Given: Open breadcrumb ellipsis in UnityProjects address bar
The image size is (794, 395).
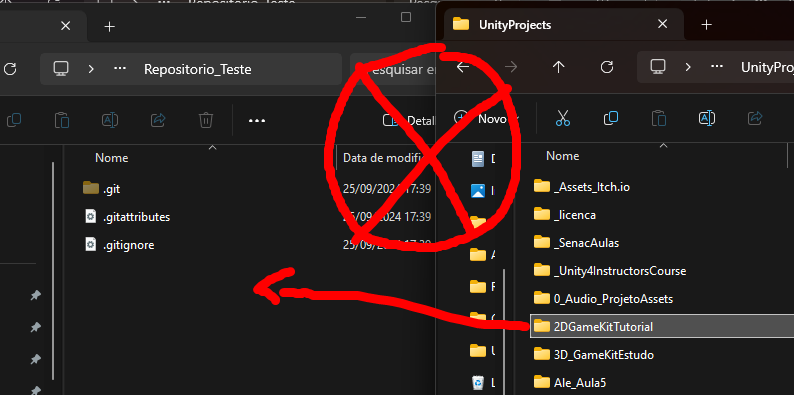Looking at the screenshot, I should point(717,67).
